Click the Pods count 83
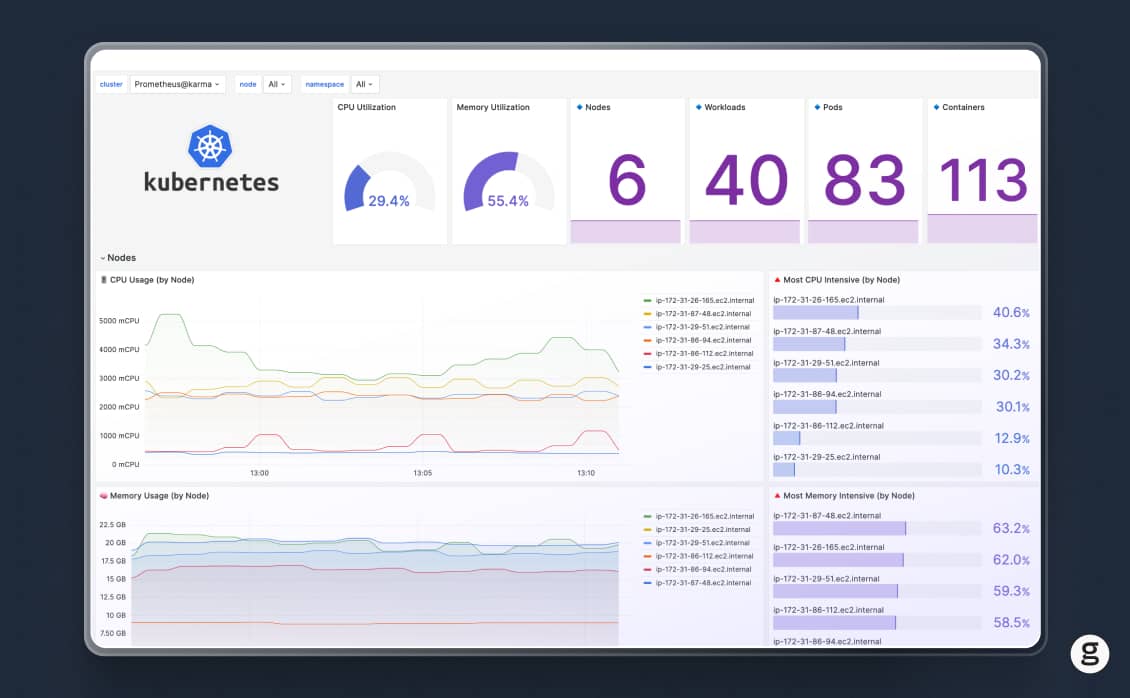1130x698 pixels. 864,180
